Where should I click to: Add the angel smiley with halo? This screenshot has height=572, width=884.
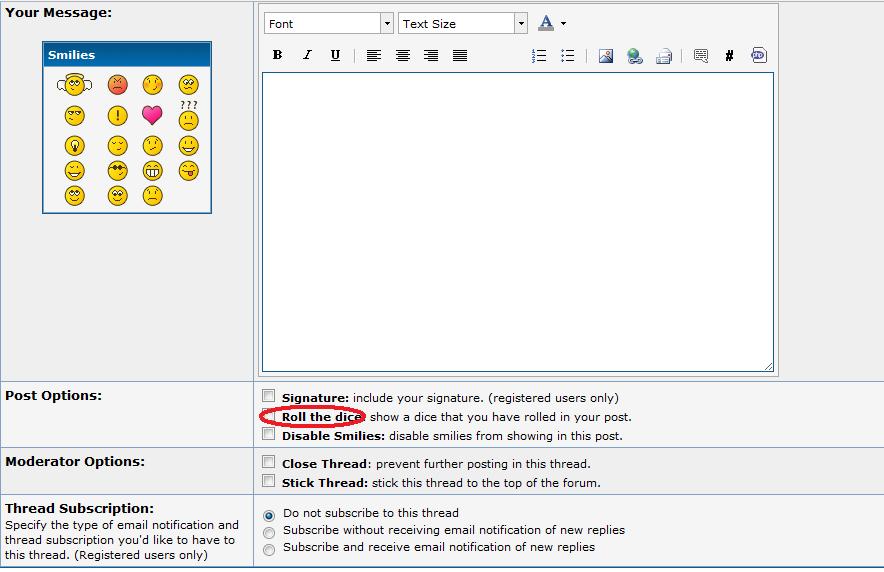pos(74,86)
